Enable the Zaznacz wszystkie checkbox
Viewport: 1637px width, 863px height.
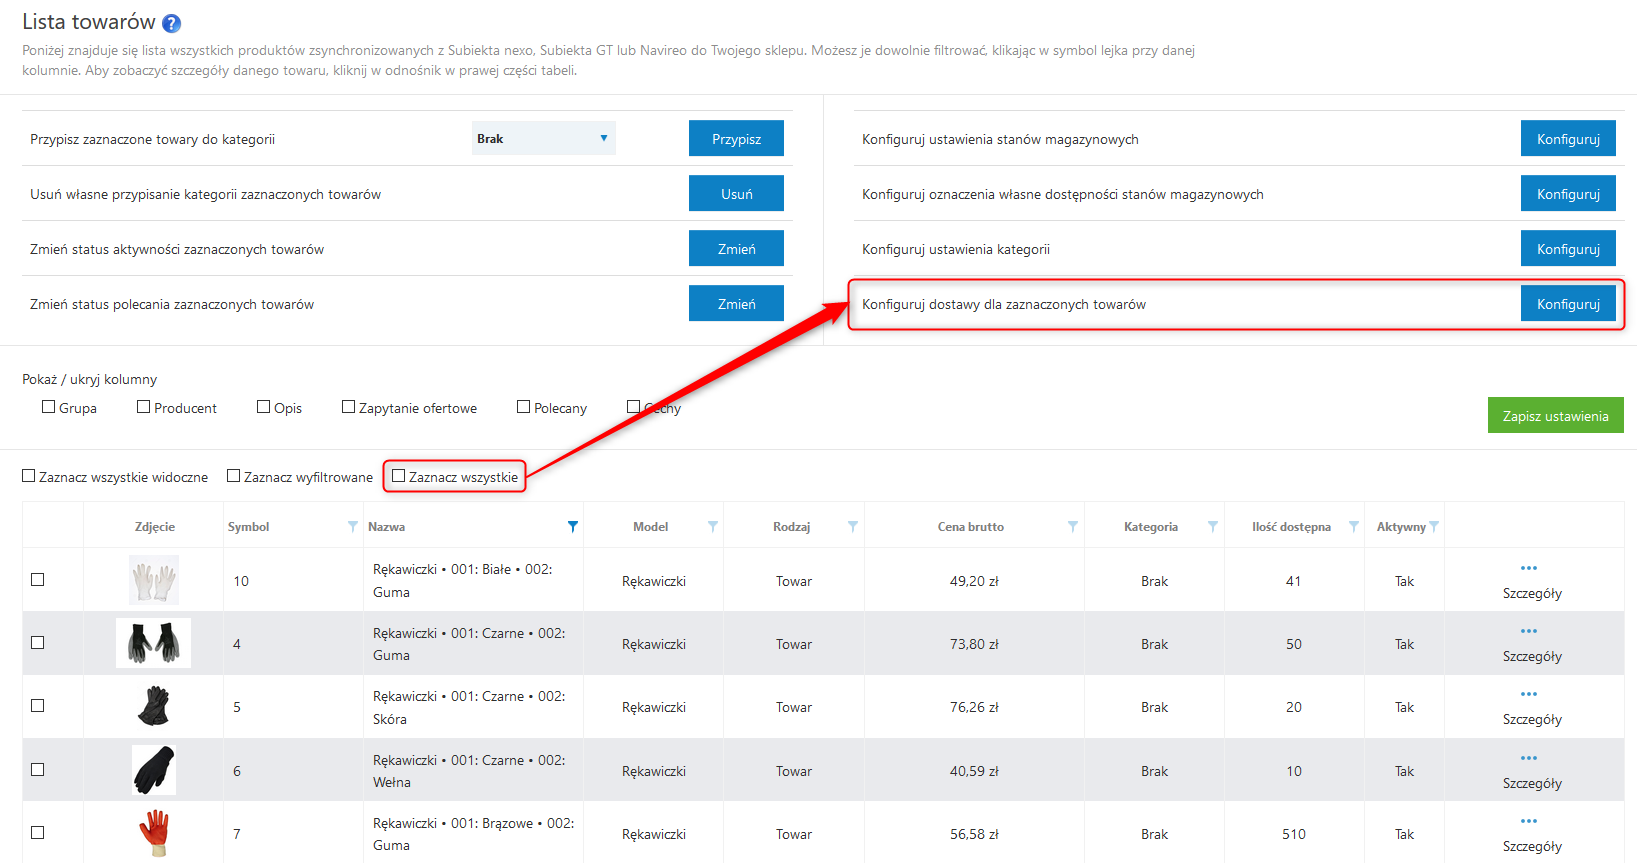point(399,476)
